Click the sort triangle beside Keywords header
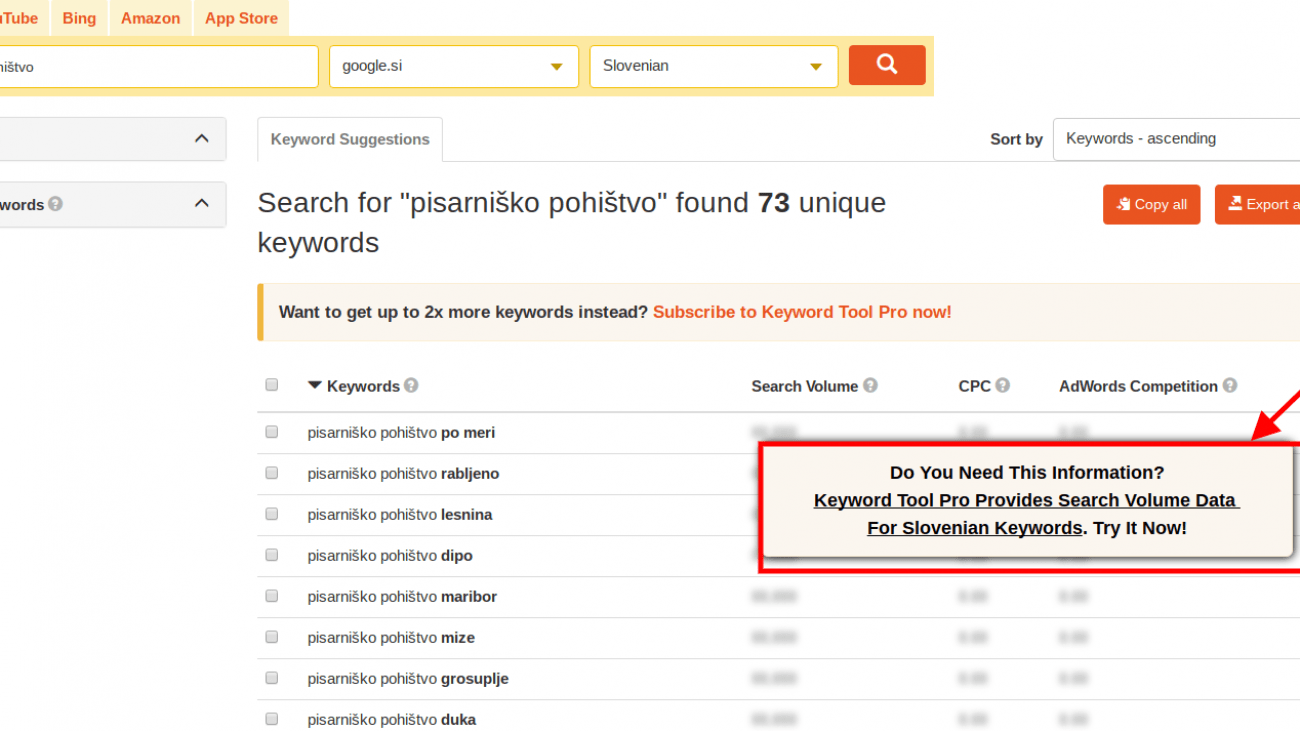1300x731 pixels. (315, 386)
